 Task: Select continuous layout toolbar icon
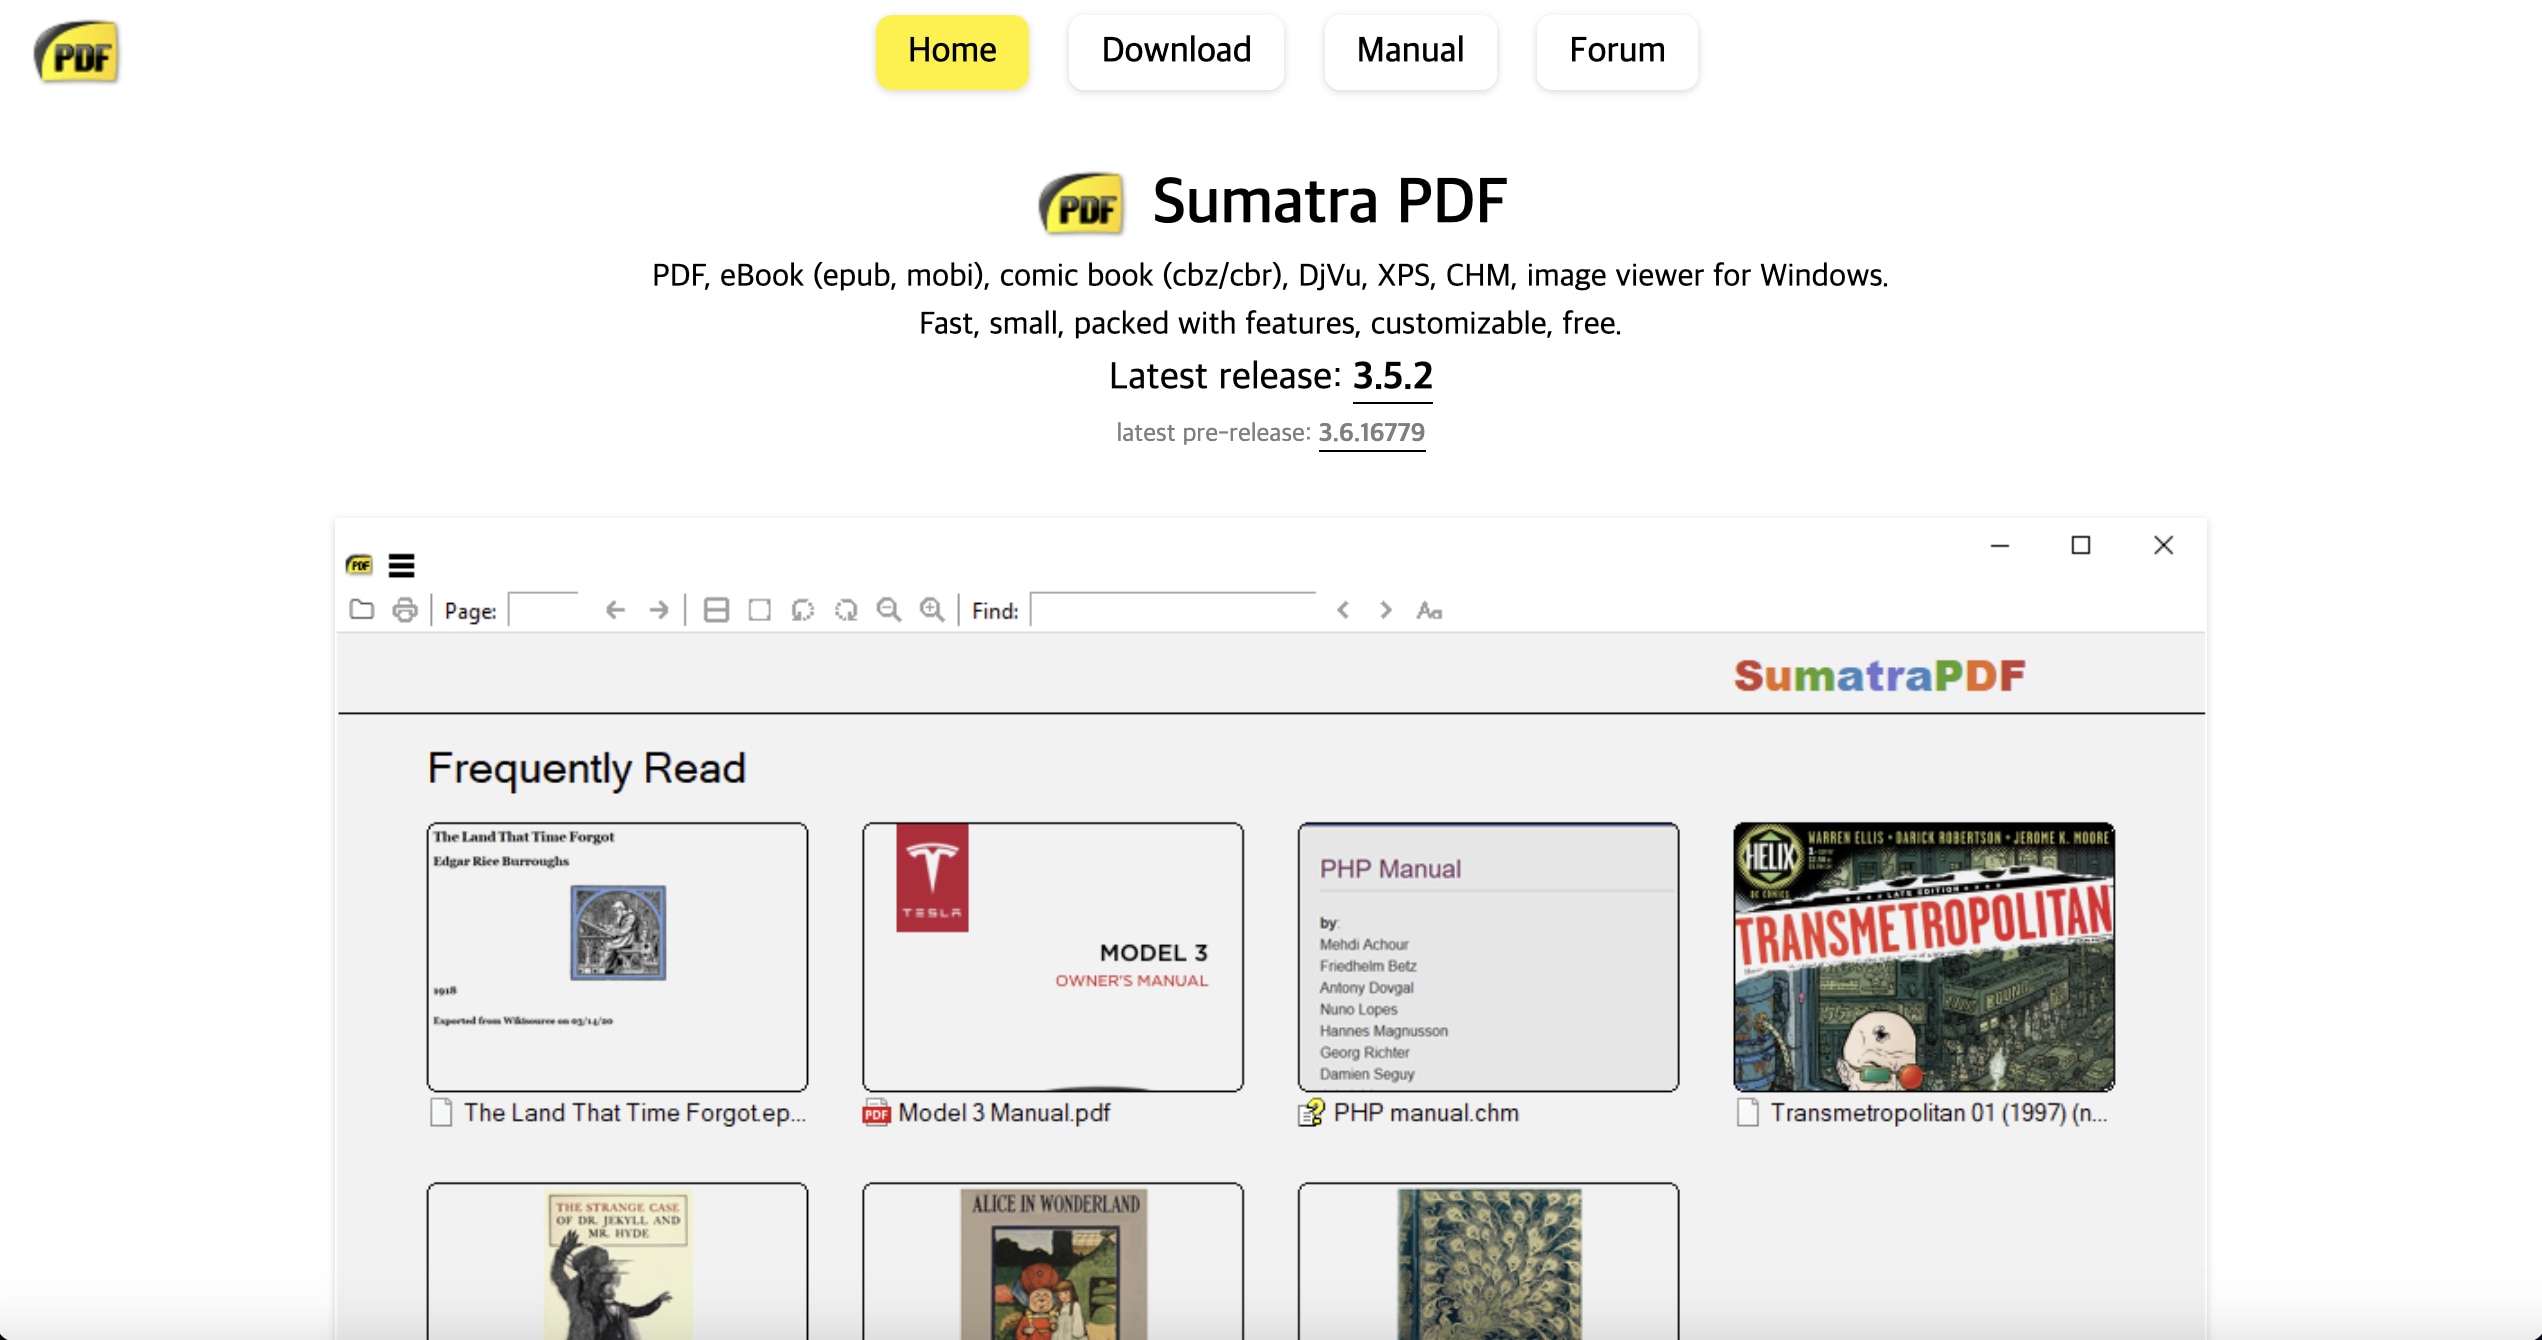(716, 610)
